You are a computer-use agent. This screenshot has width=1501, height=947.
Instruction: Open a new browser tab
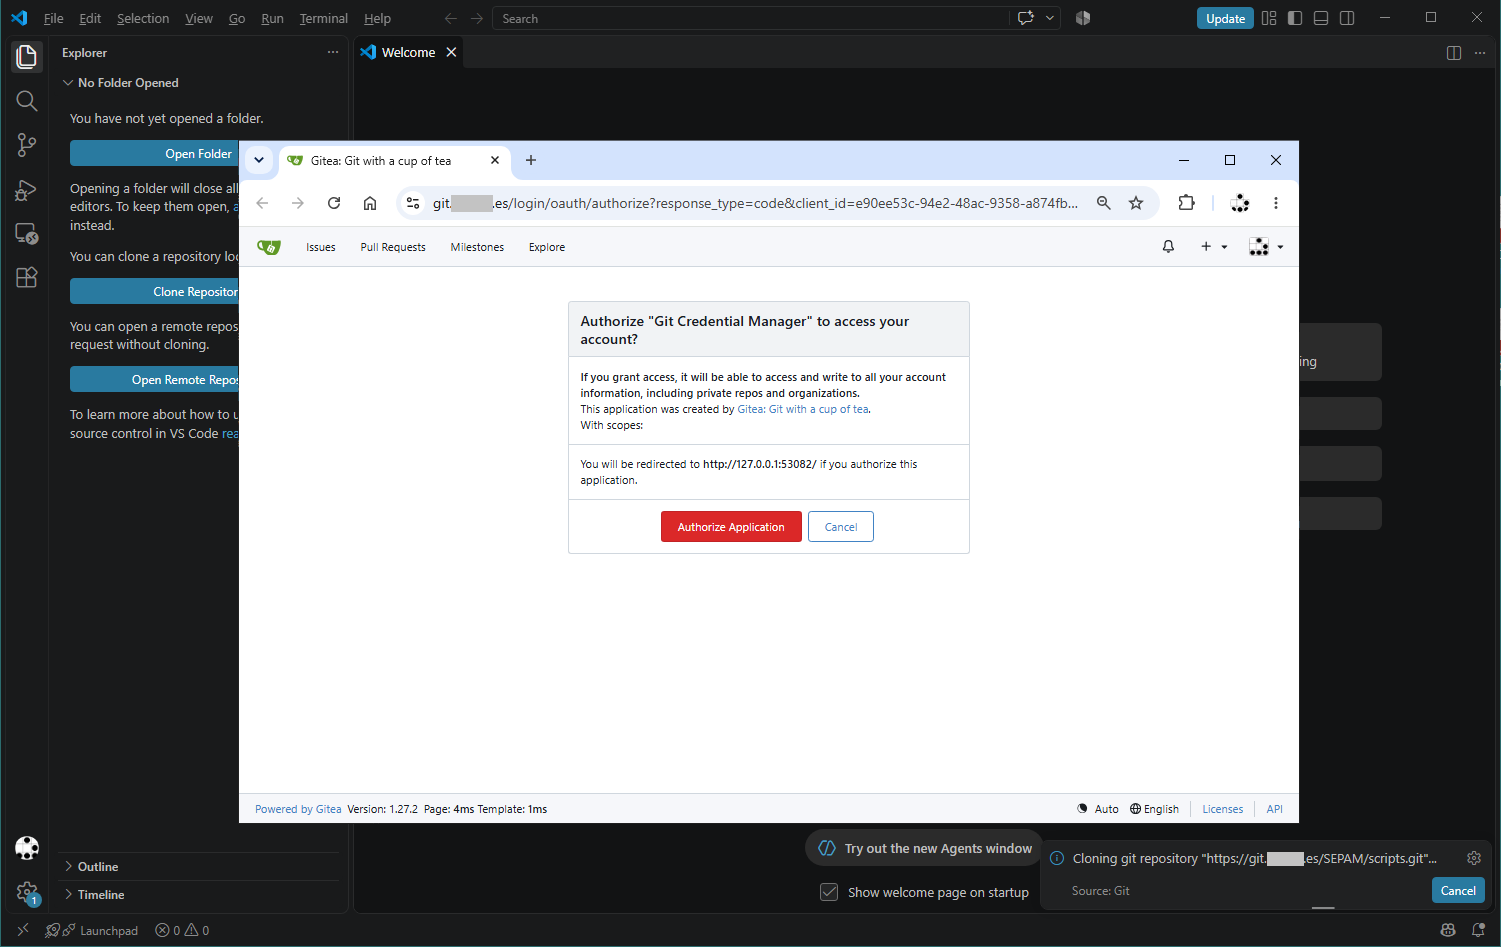(x=531, y=160)
